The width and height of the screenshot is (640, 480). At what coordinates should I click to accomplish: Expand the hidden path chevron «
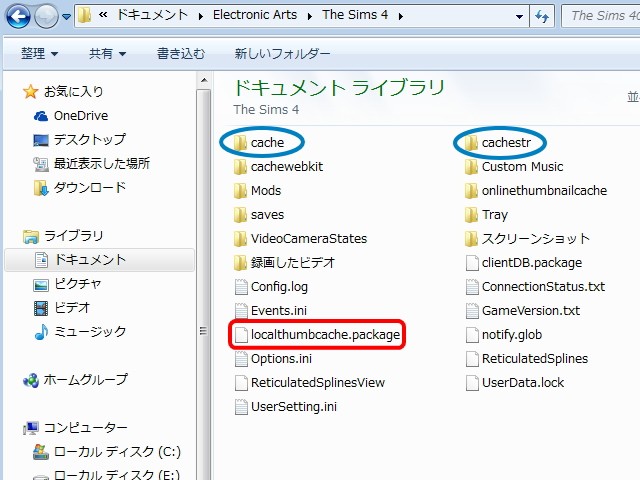click(103, 15)
